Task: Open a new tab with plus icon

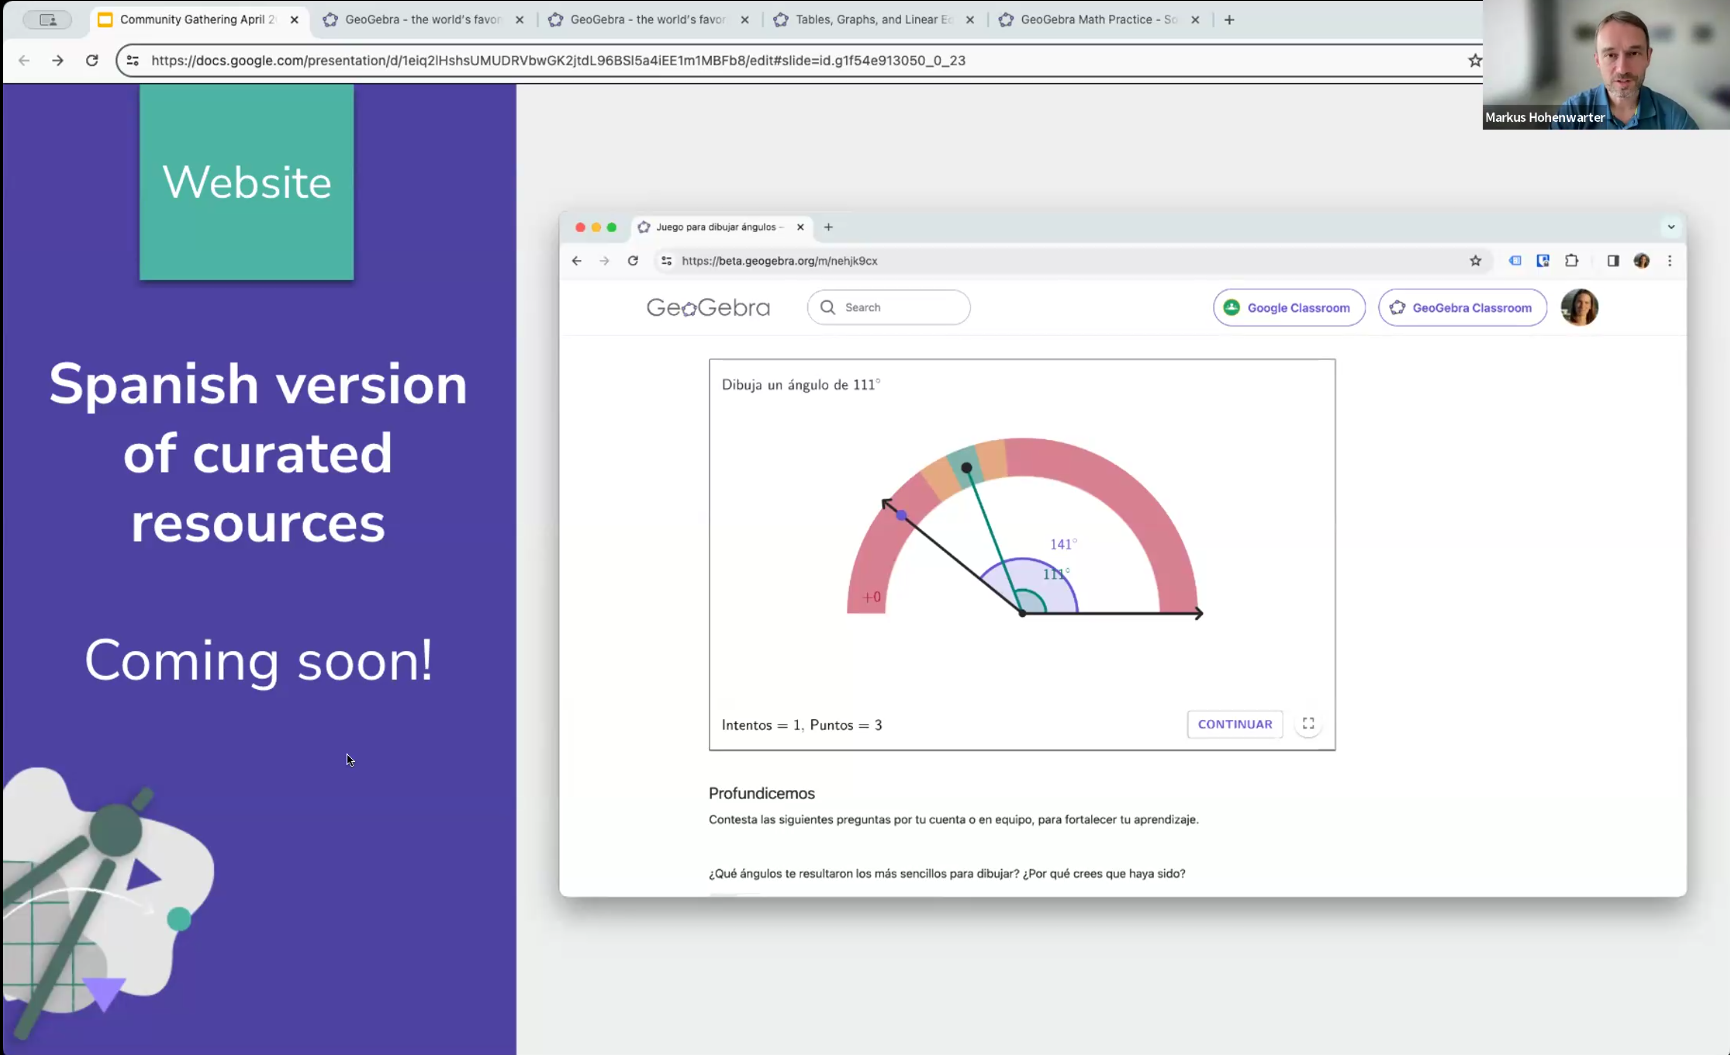Action: point(1229,20)
